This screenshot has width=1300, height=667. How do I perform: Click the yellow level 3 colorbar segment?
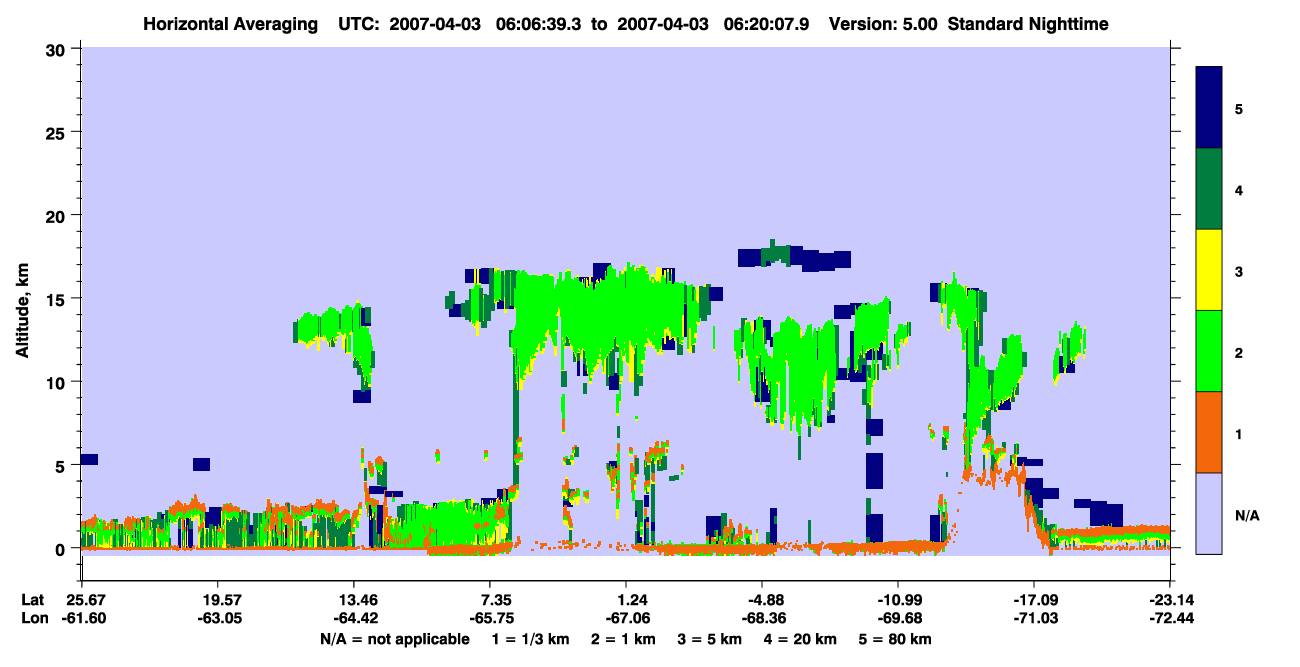pyautogui.click(x=1209, y=270)
